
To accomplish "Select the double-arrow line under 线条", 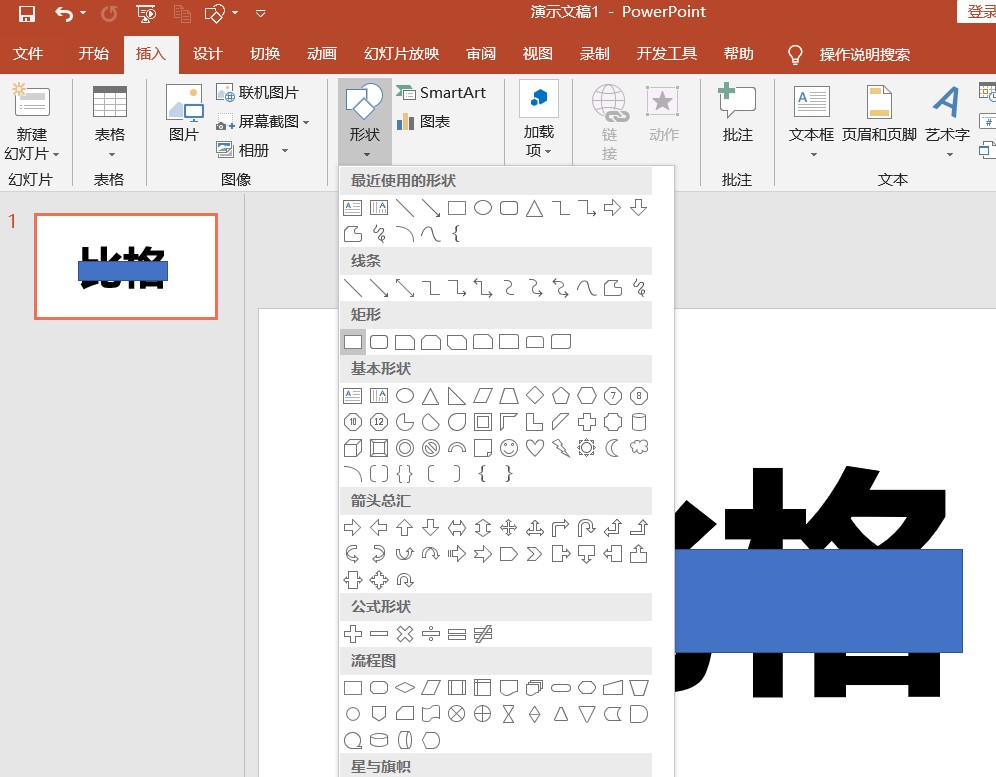I will (x=405, y=288).
